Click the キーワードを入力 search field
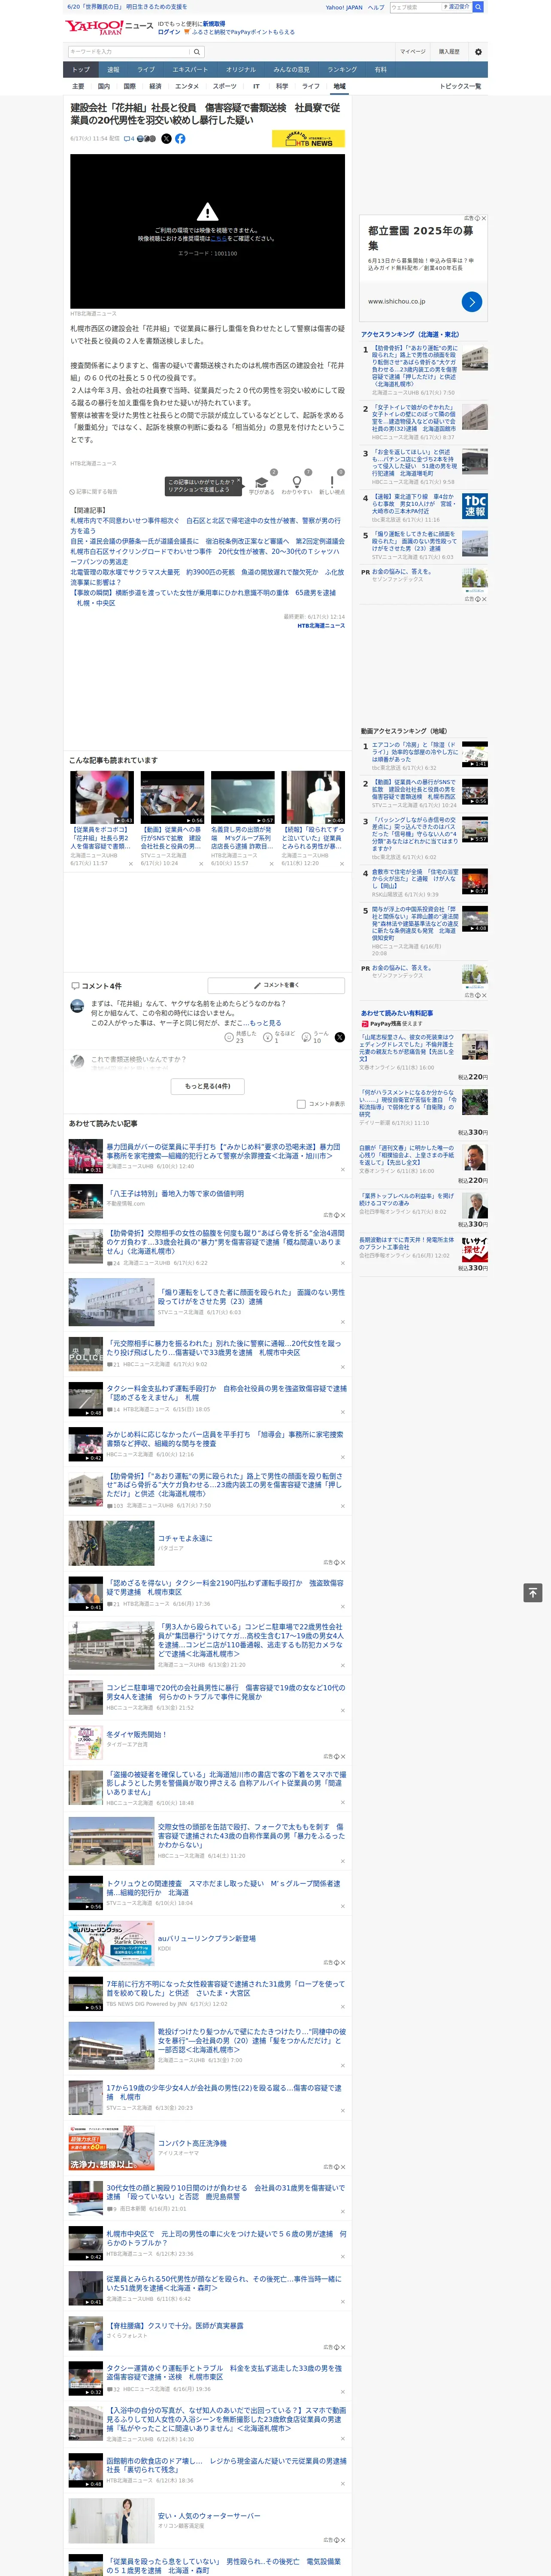The image size is (551, 2576). pos(129,52)
